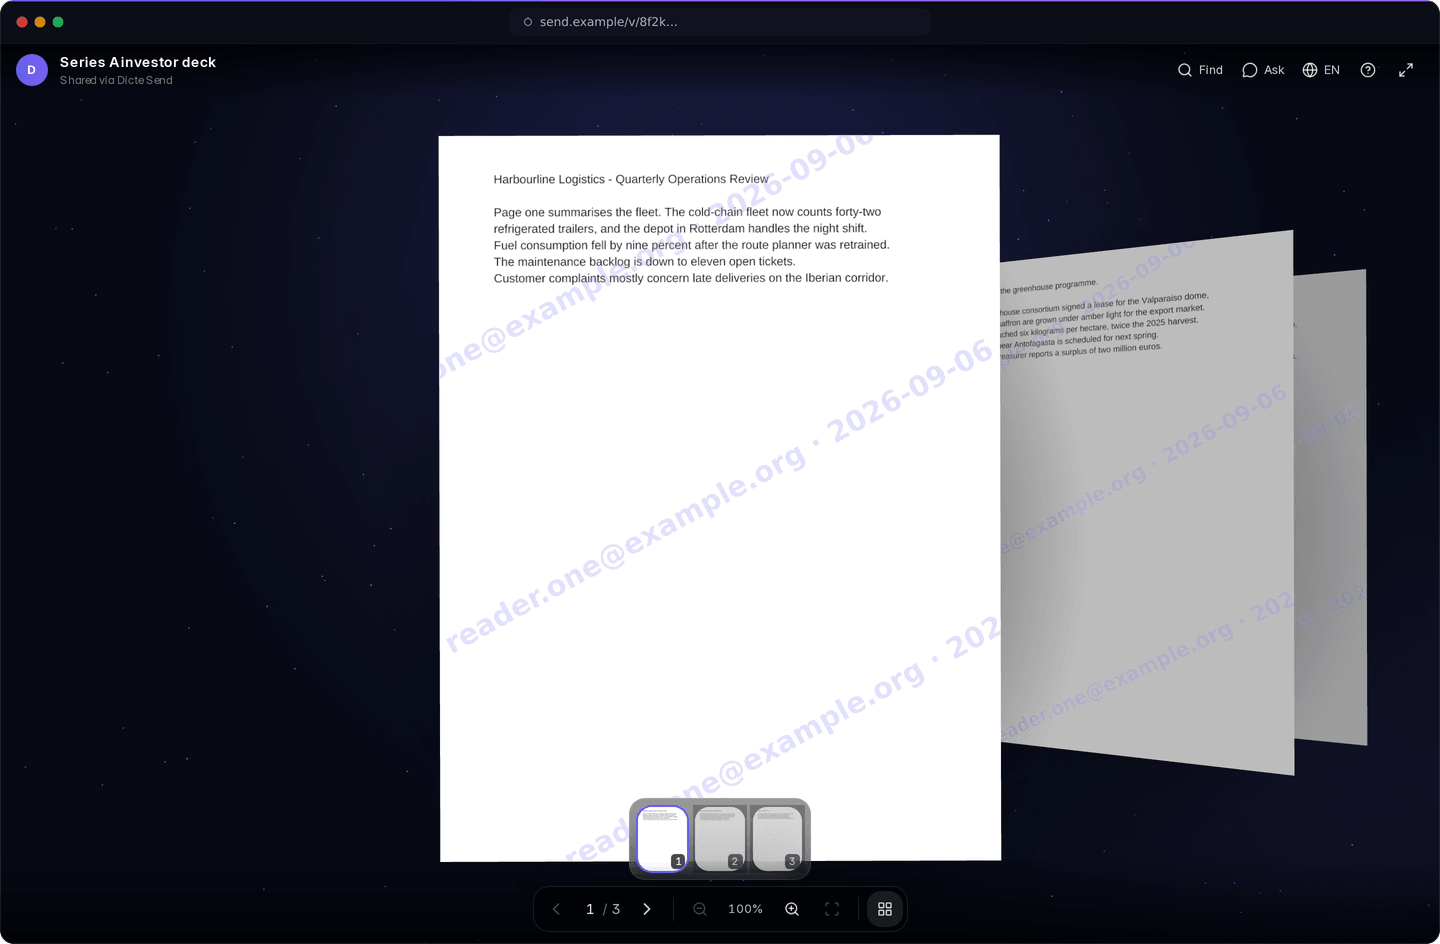
Task: Open the EN language selector
Action: (1321, 70)
